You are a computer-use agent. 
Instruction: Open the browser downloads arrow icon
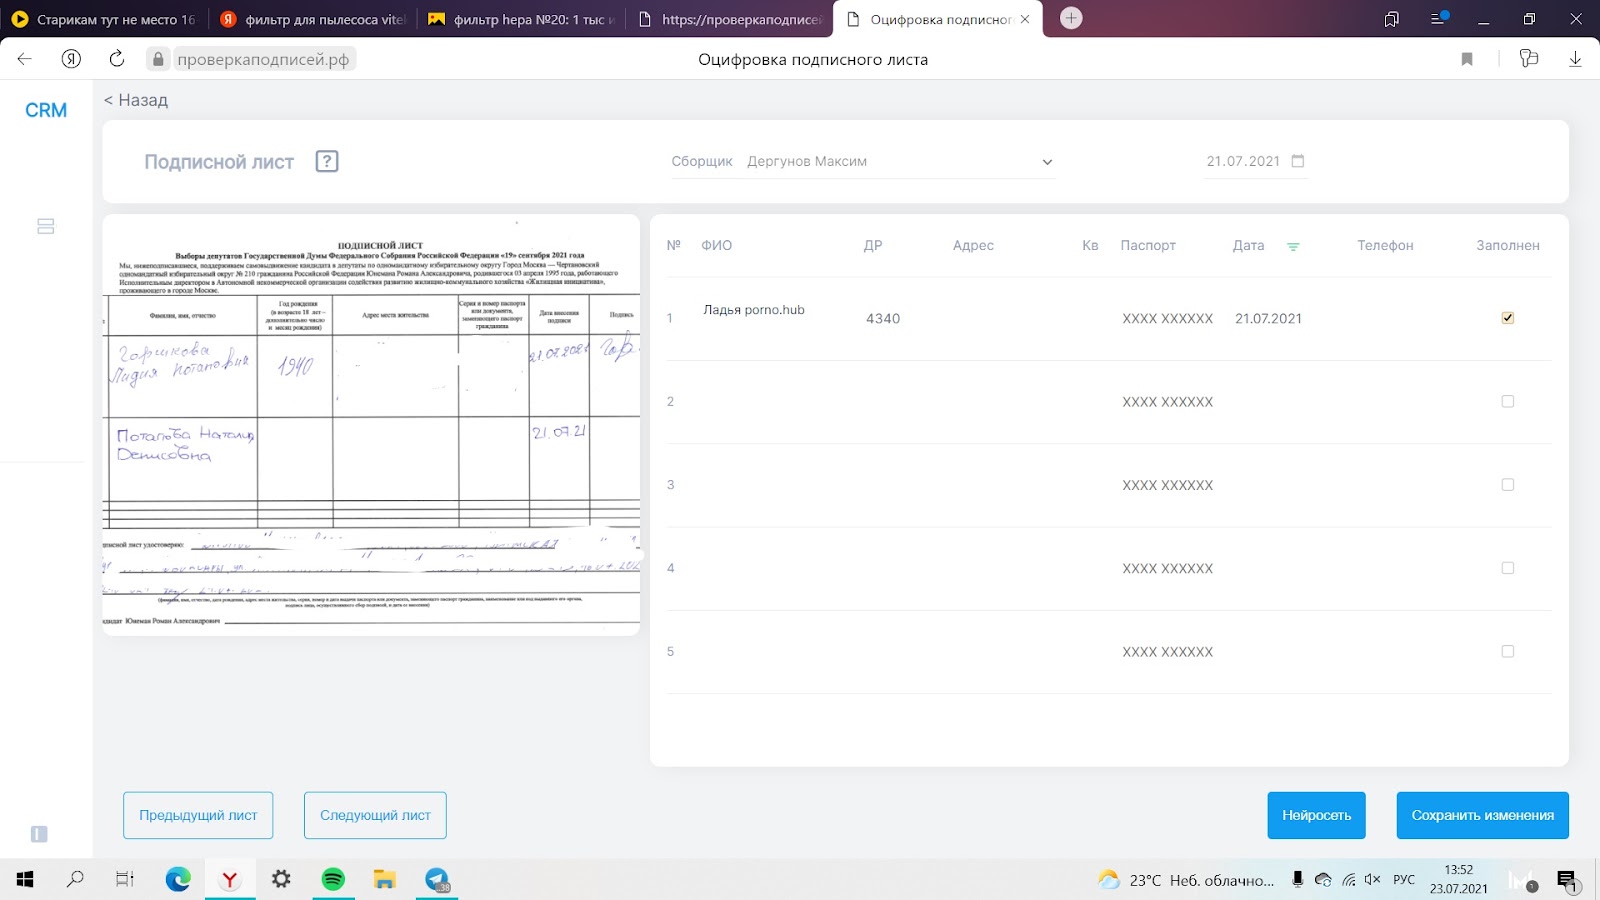coord(1575,59)
